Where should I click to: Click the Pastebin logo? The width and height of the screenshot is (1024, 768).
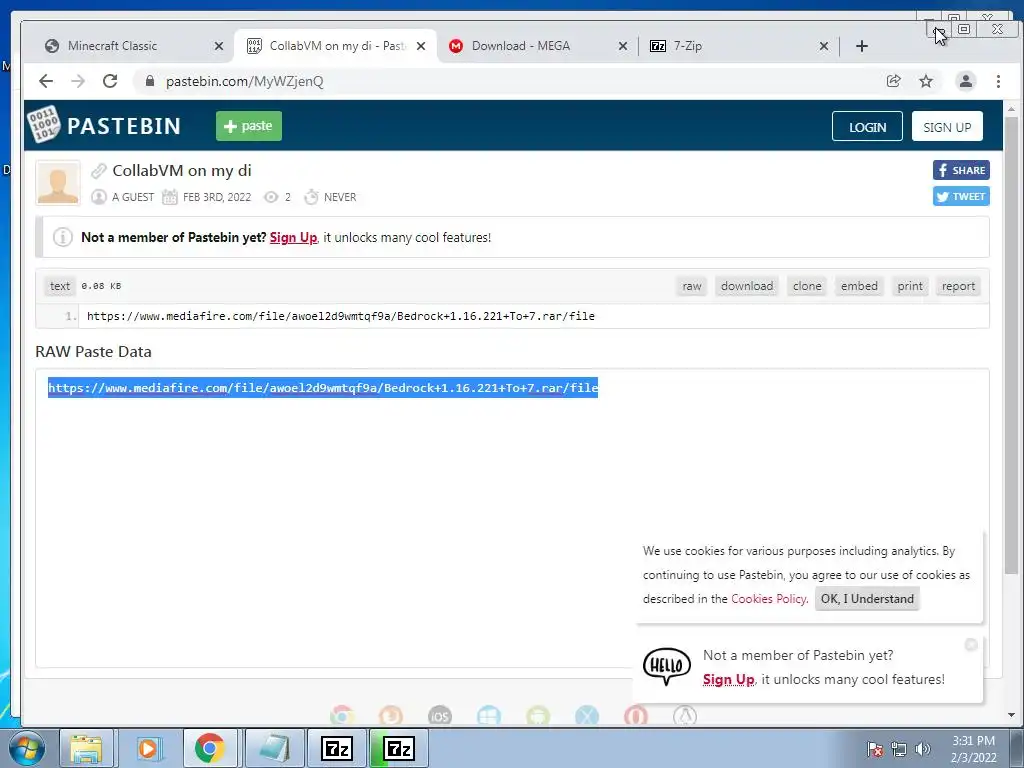click(104, 125)
